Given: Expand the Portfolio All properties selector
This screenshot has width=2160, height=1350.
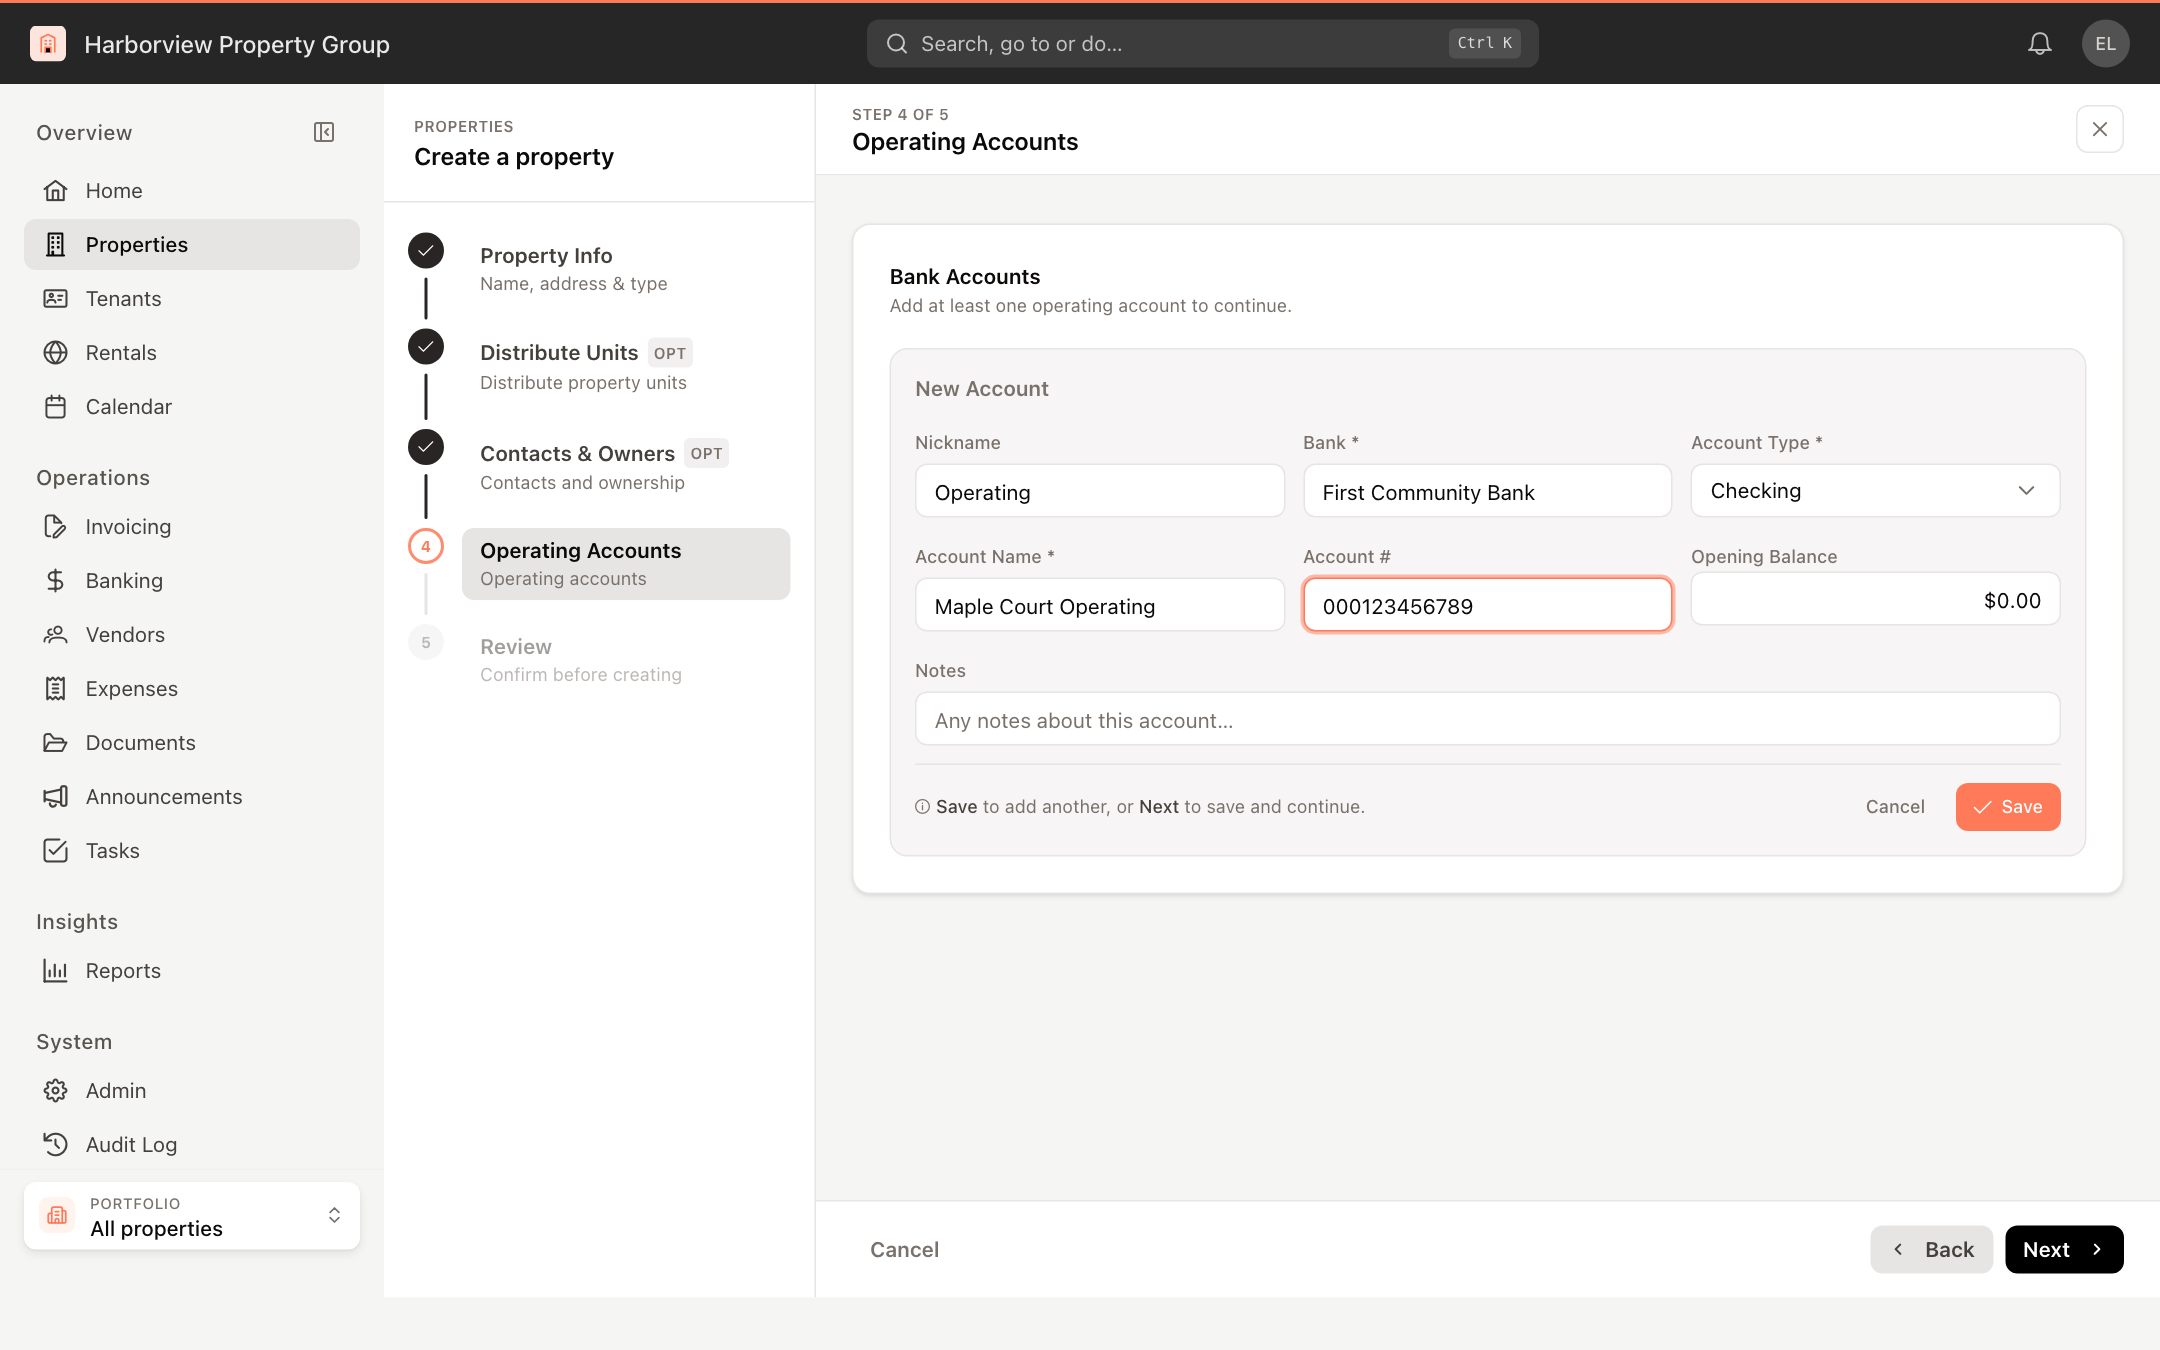Looking at the screenshot, I should tap(192, 1216).
